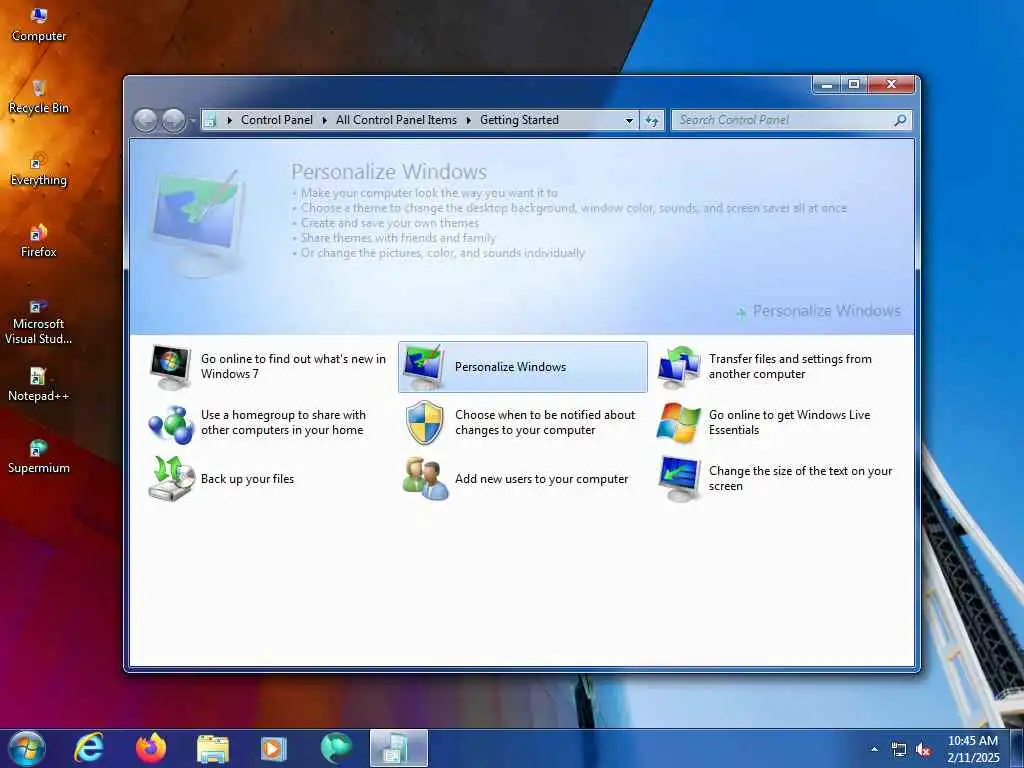Launch Internet Explorer from the taskbar
This screenshot has height=768, width=1024.
(x=88, y=748)
